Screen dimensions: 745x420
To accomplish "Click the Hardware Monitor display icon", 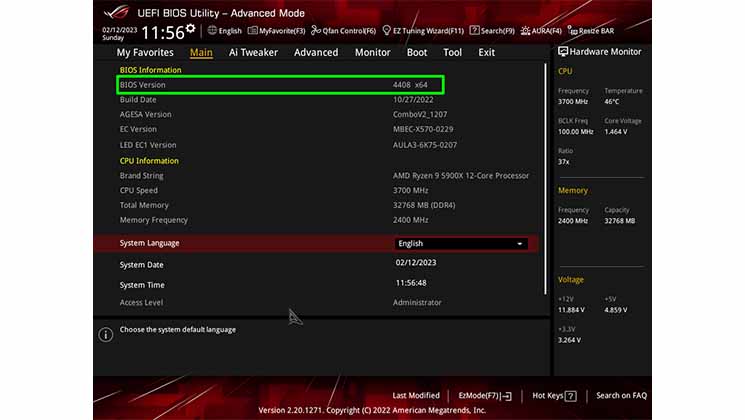I will click(563, 51).
